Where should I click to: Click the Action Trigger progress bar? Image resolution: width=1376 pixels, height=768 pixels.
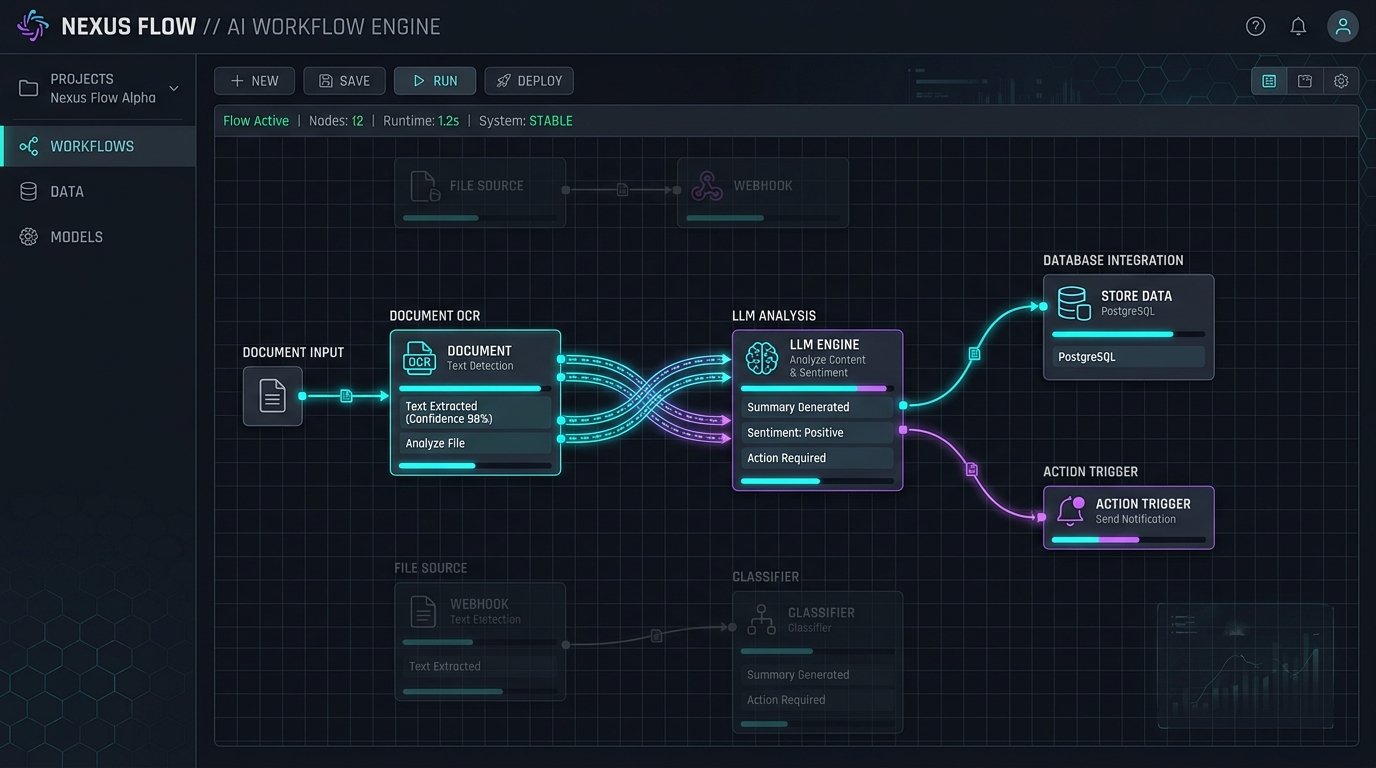(x=1128, y=540)
